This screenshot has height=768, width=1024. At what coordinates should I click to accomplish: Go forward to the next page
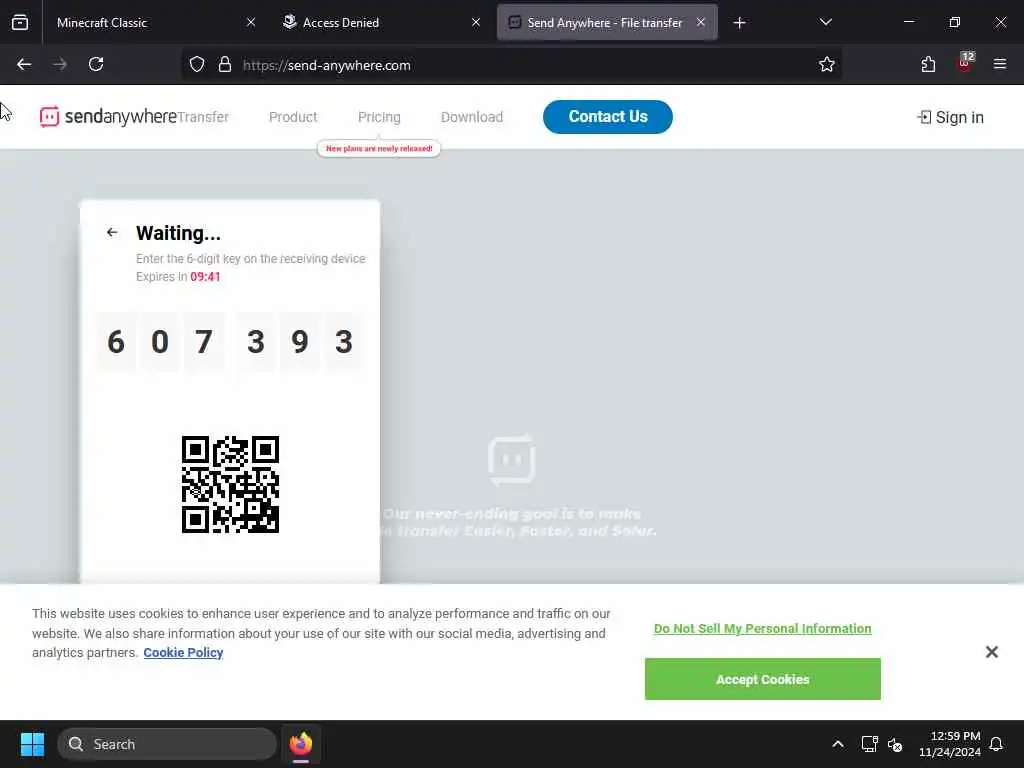pyautogui.click(x=60, y=64)
